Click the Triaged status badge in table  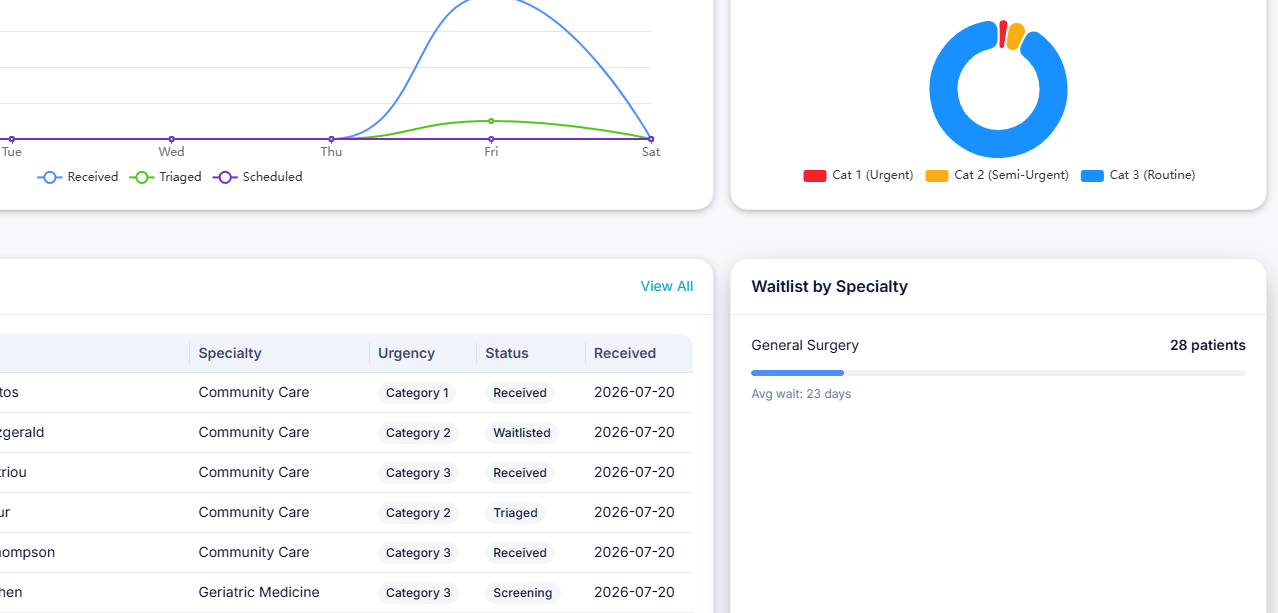point(515,513)
